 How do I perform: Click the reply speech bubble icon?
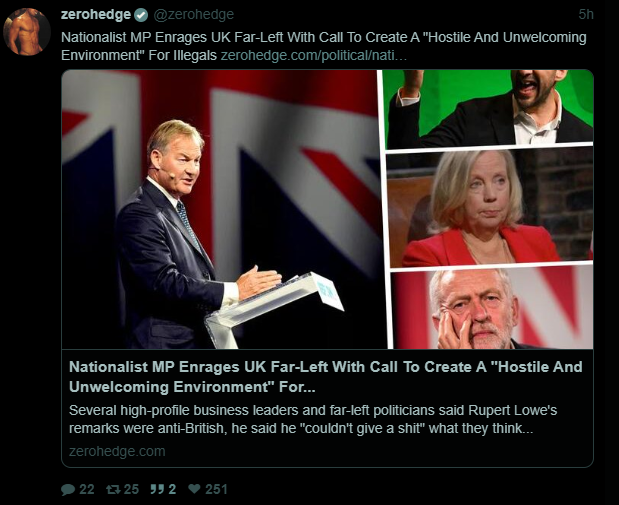coord(68,490)
